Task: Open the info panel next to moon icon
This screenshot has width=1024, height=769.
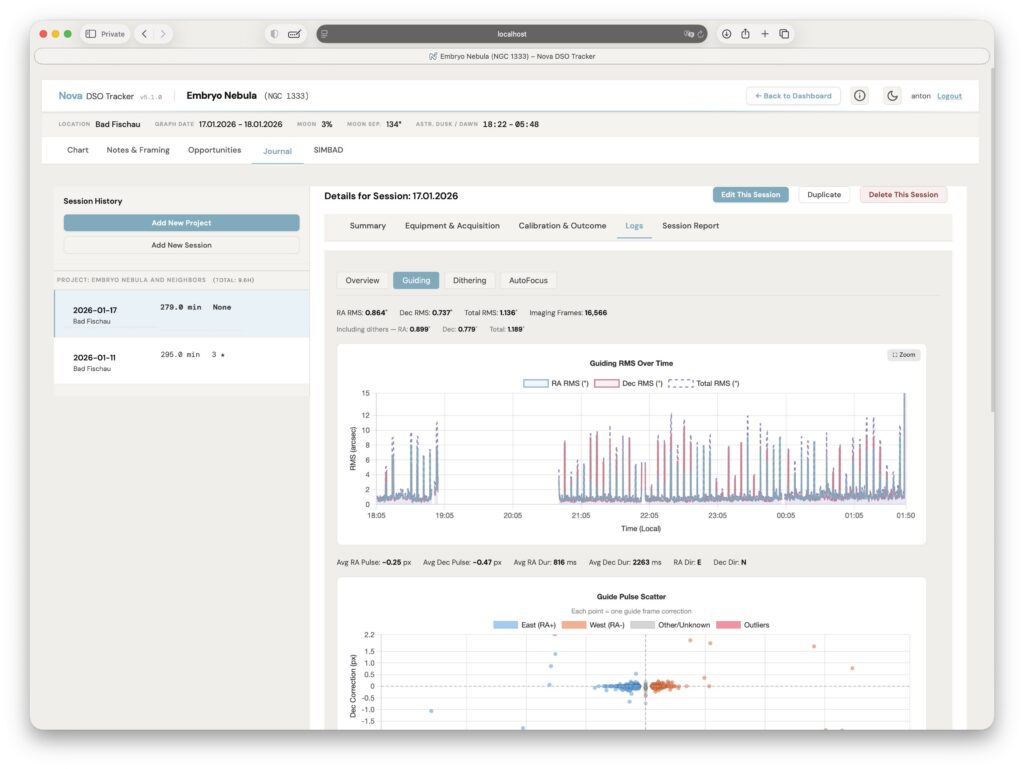Action: coord(859,95)
